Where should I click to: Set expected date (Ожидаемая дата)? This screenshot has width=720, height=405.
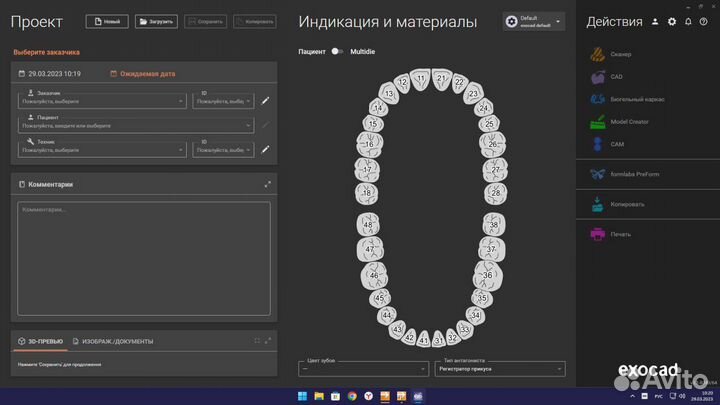(x=143, y=73)
